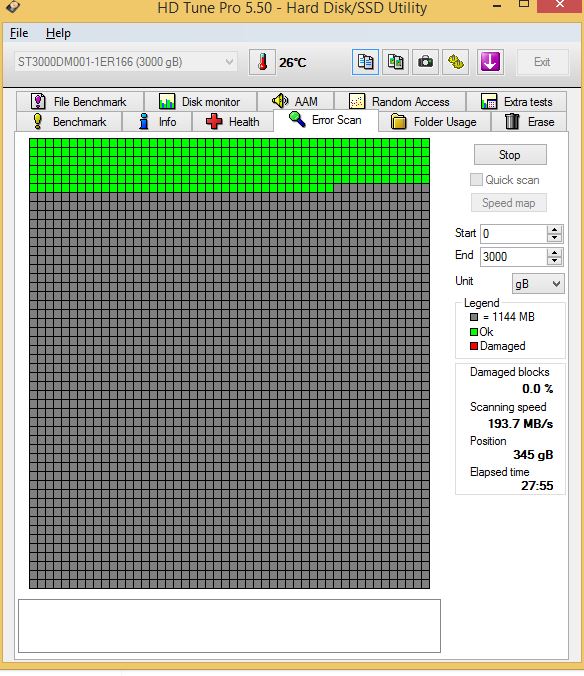584x676 pixels.
Task: Click the thermometer temperature icon
Action: (x=262, y=63)
